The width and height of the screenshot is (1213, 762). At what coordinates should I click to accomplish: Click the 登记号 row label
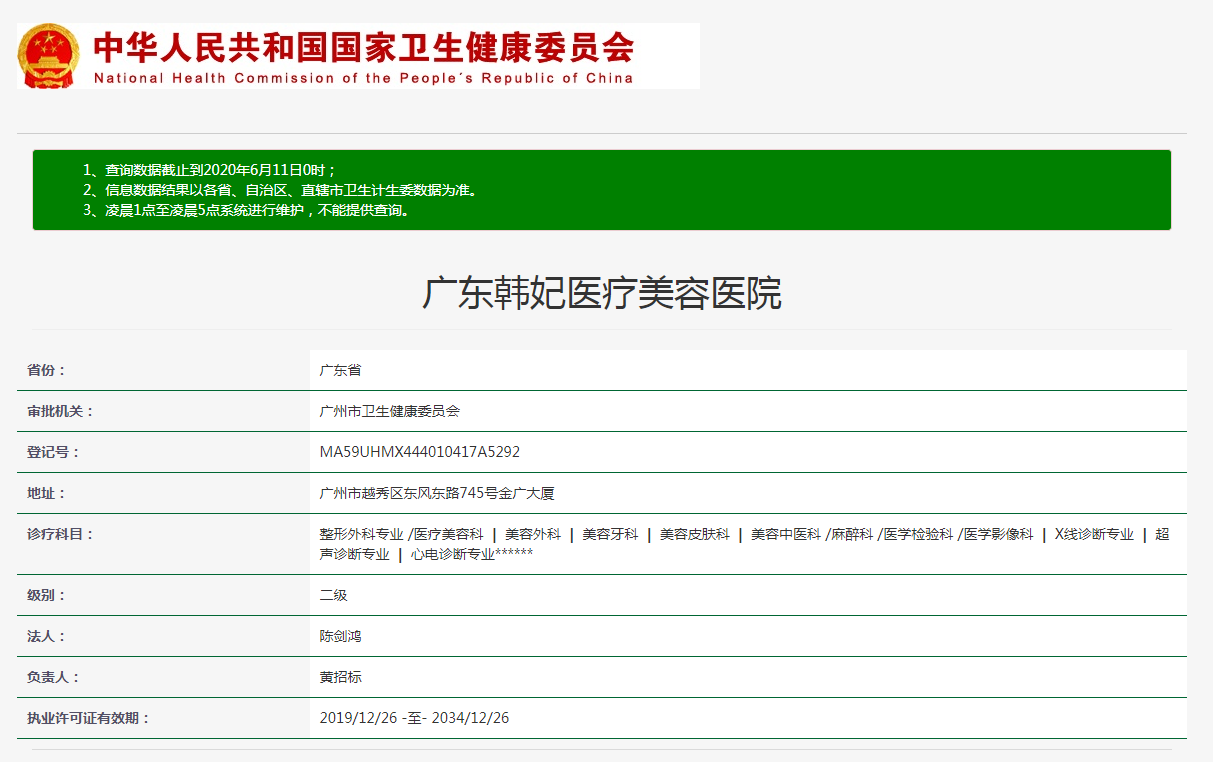tap(53, 452)
